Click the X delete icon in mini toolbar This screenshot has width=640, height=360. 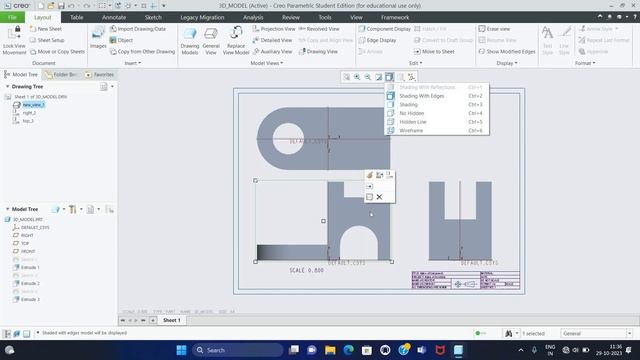pyautogui.click(x=379, y=197)
